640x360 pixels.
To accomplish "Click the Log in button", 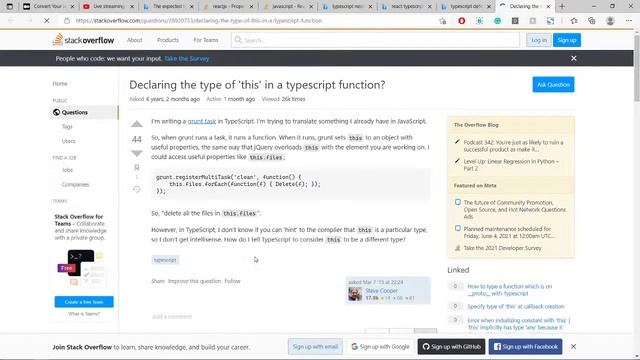I will [539, 40].
